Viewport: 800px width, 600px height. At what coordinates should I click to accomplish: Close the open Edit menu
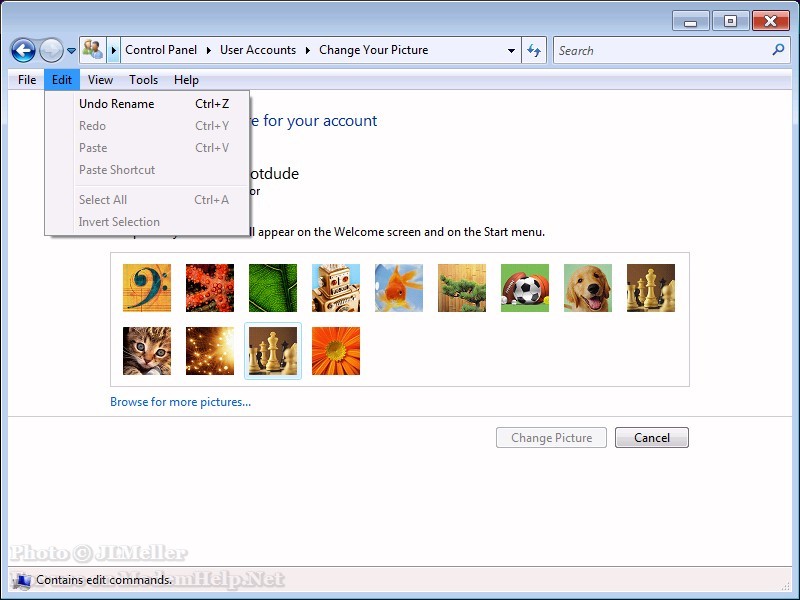point(62,80)
